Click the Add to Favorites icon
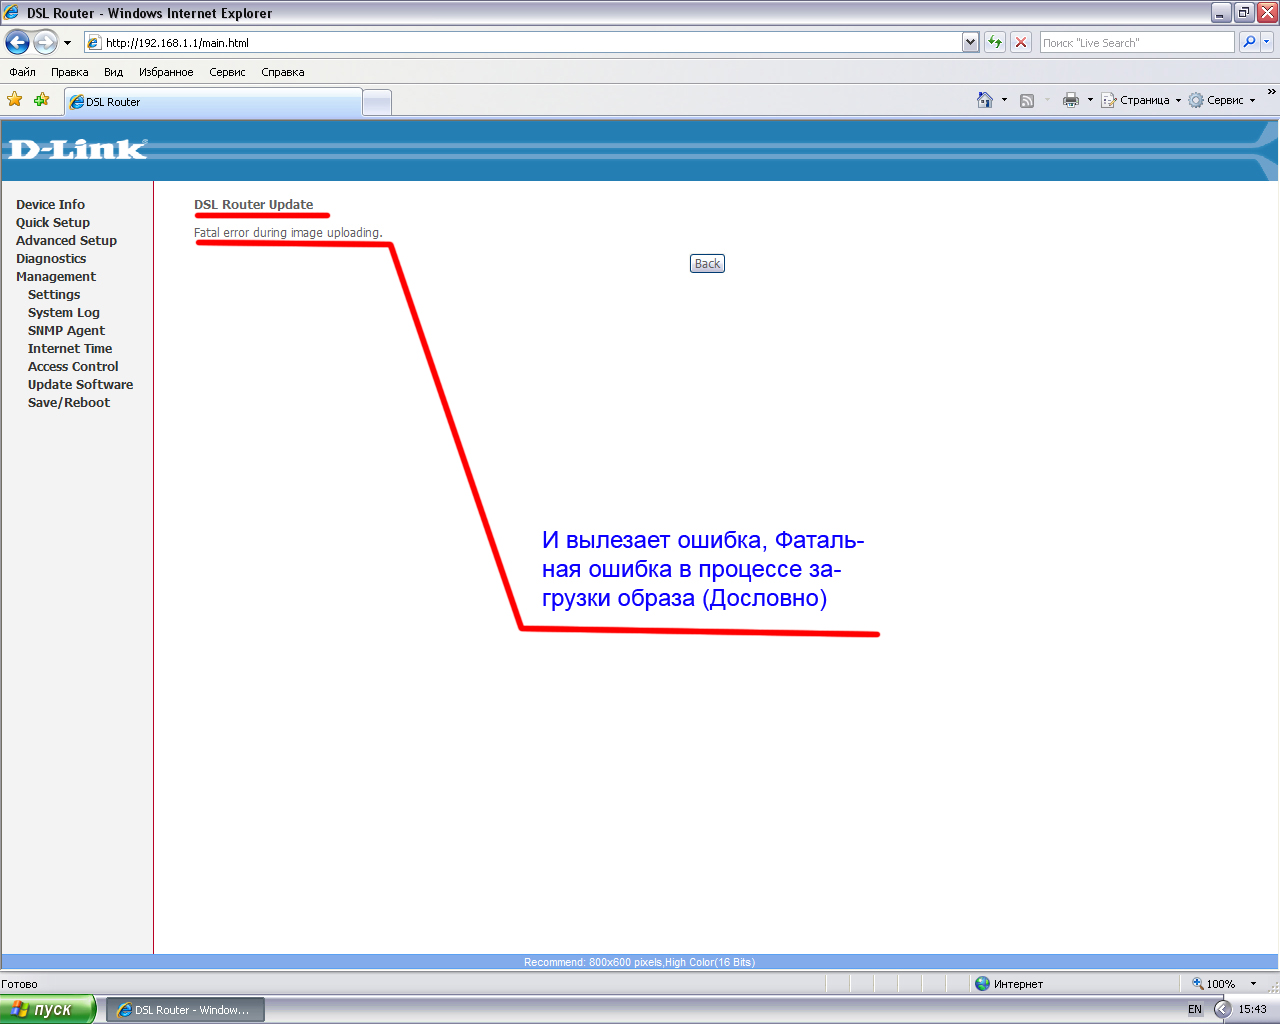1280x1024 pixels. click(41, 100)
